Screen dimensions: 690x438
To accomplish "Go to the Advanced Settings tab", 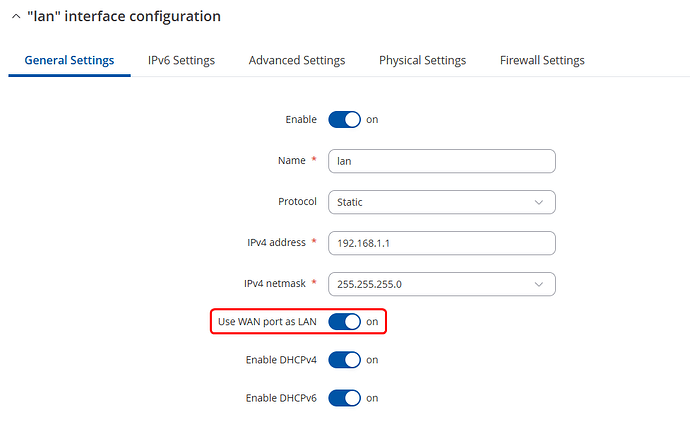I will coord(297,60).
